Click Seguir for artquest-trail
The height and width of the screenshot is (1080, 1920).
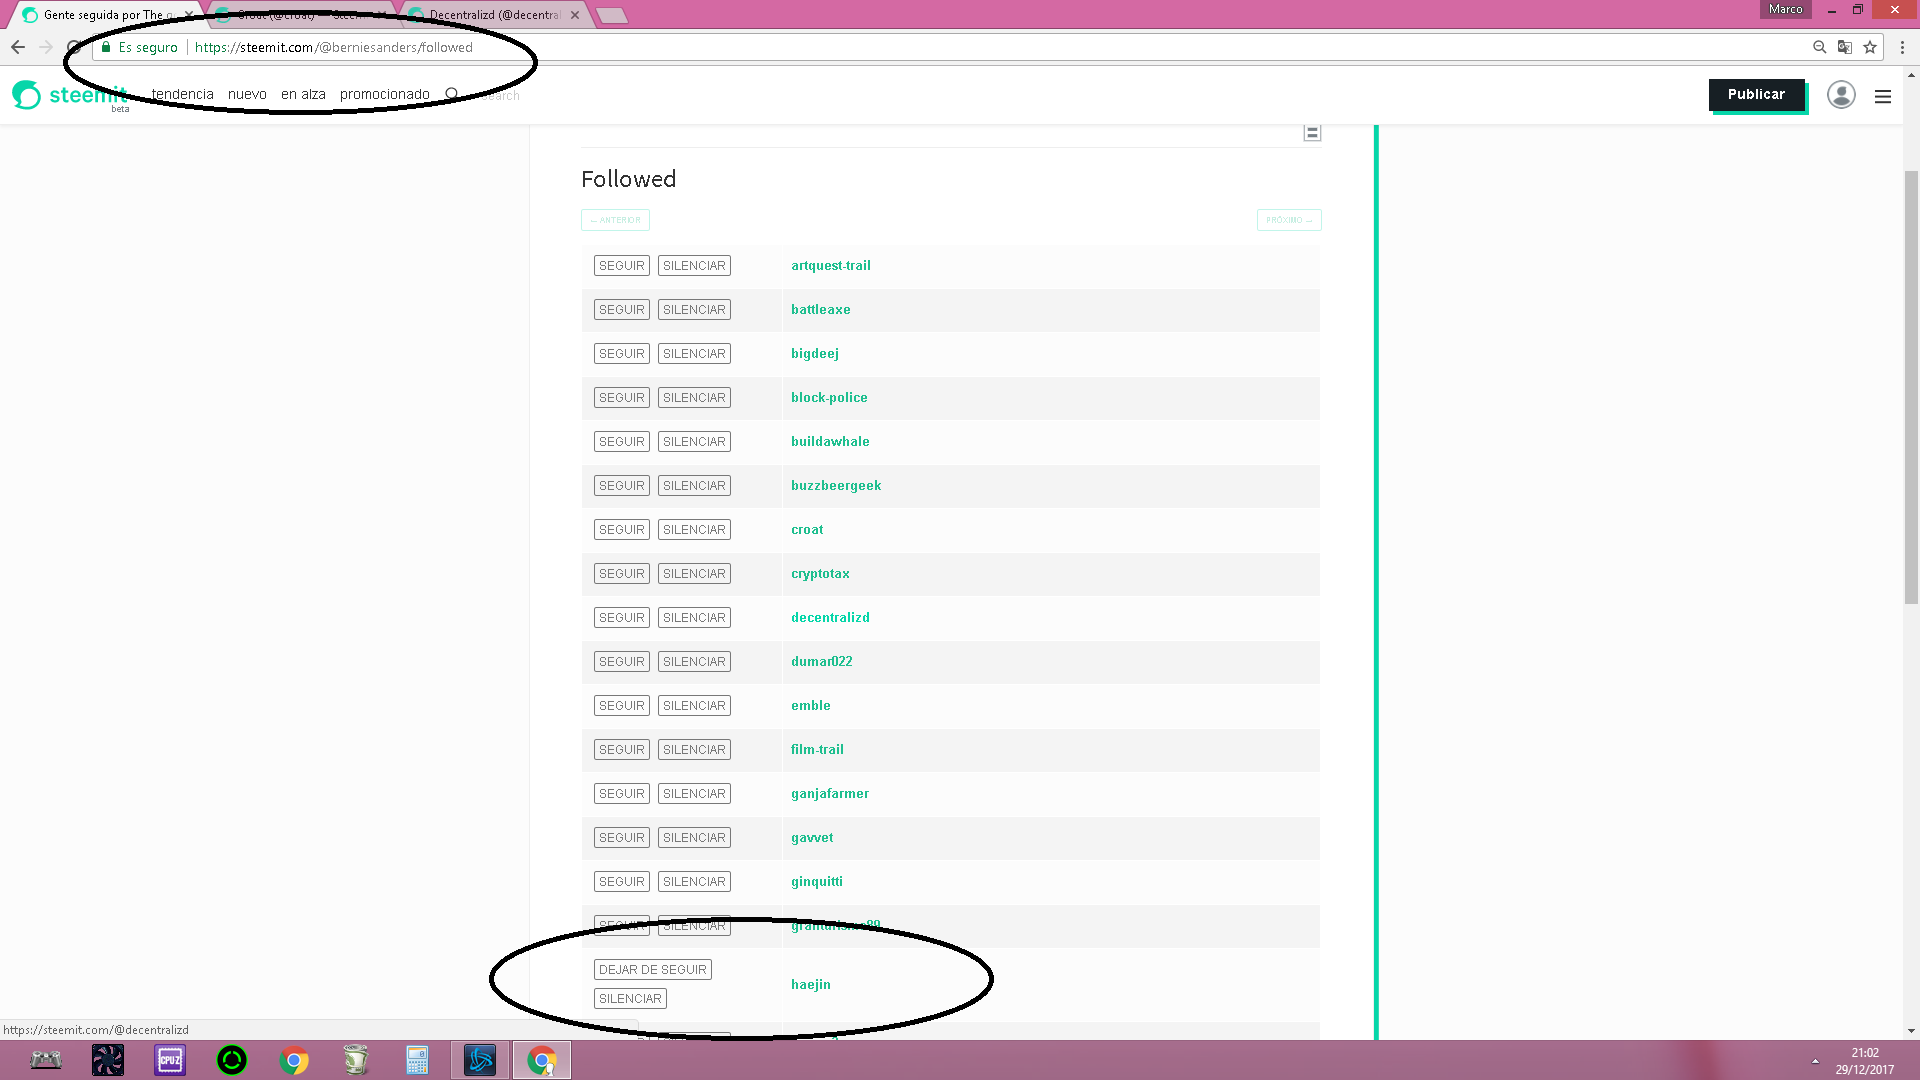(x=622, y=266)
